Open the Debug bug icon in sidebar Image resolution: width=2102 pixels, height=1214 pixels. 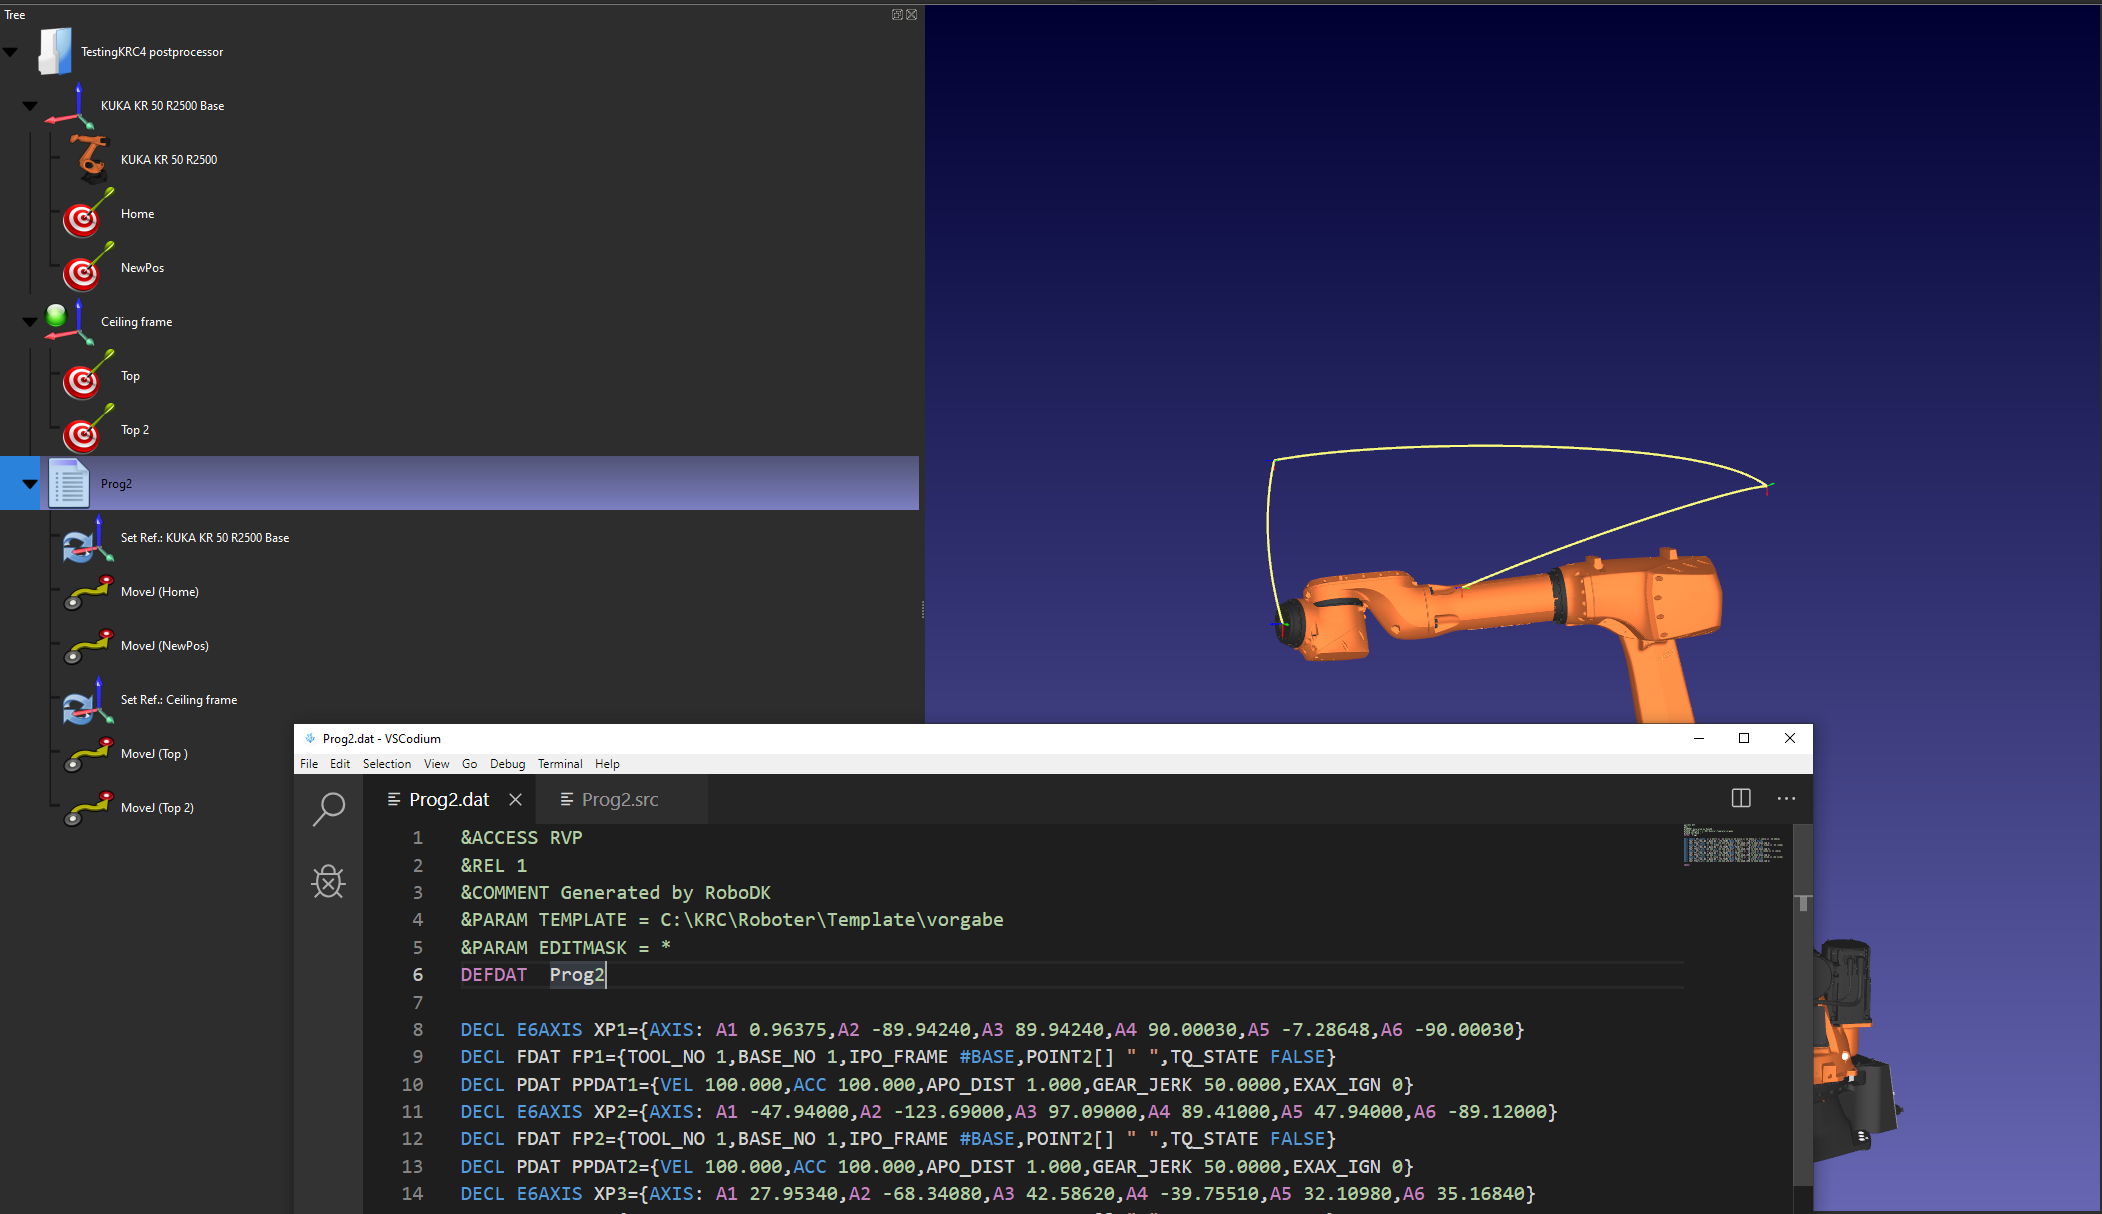[328, 881]
